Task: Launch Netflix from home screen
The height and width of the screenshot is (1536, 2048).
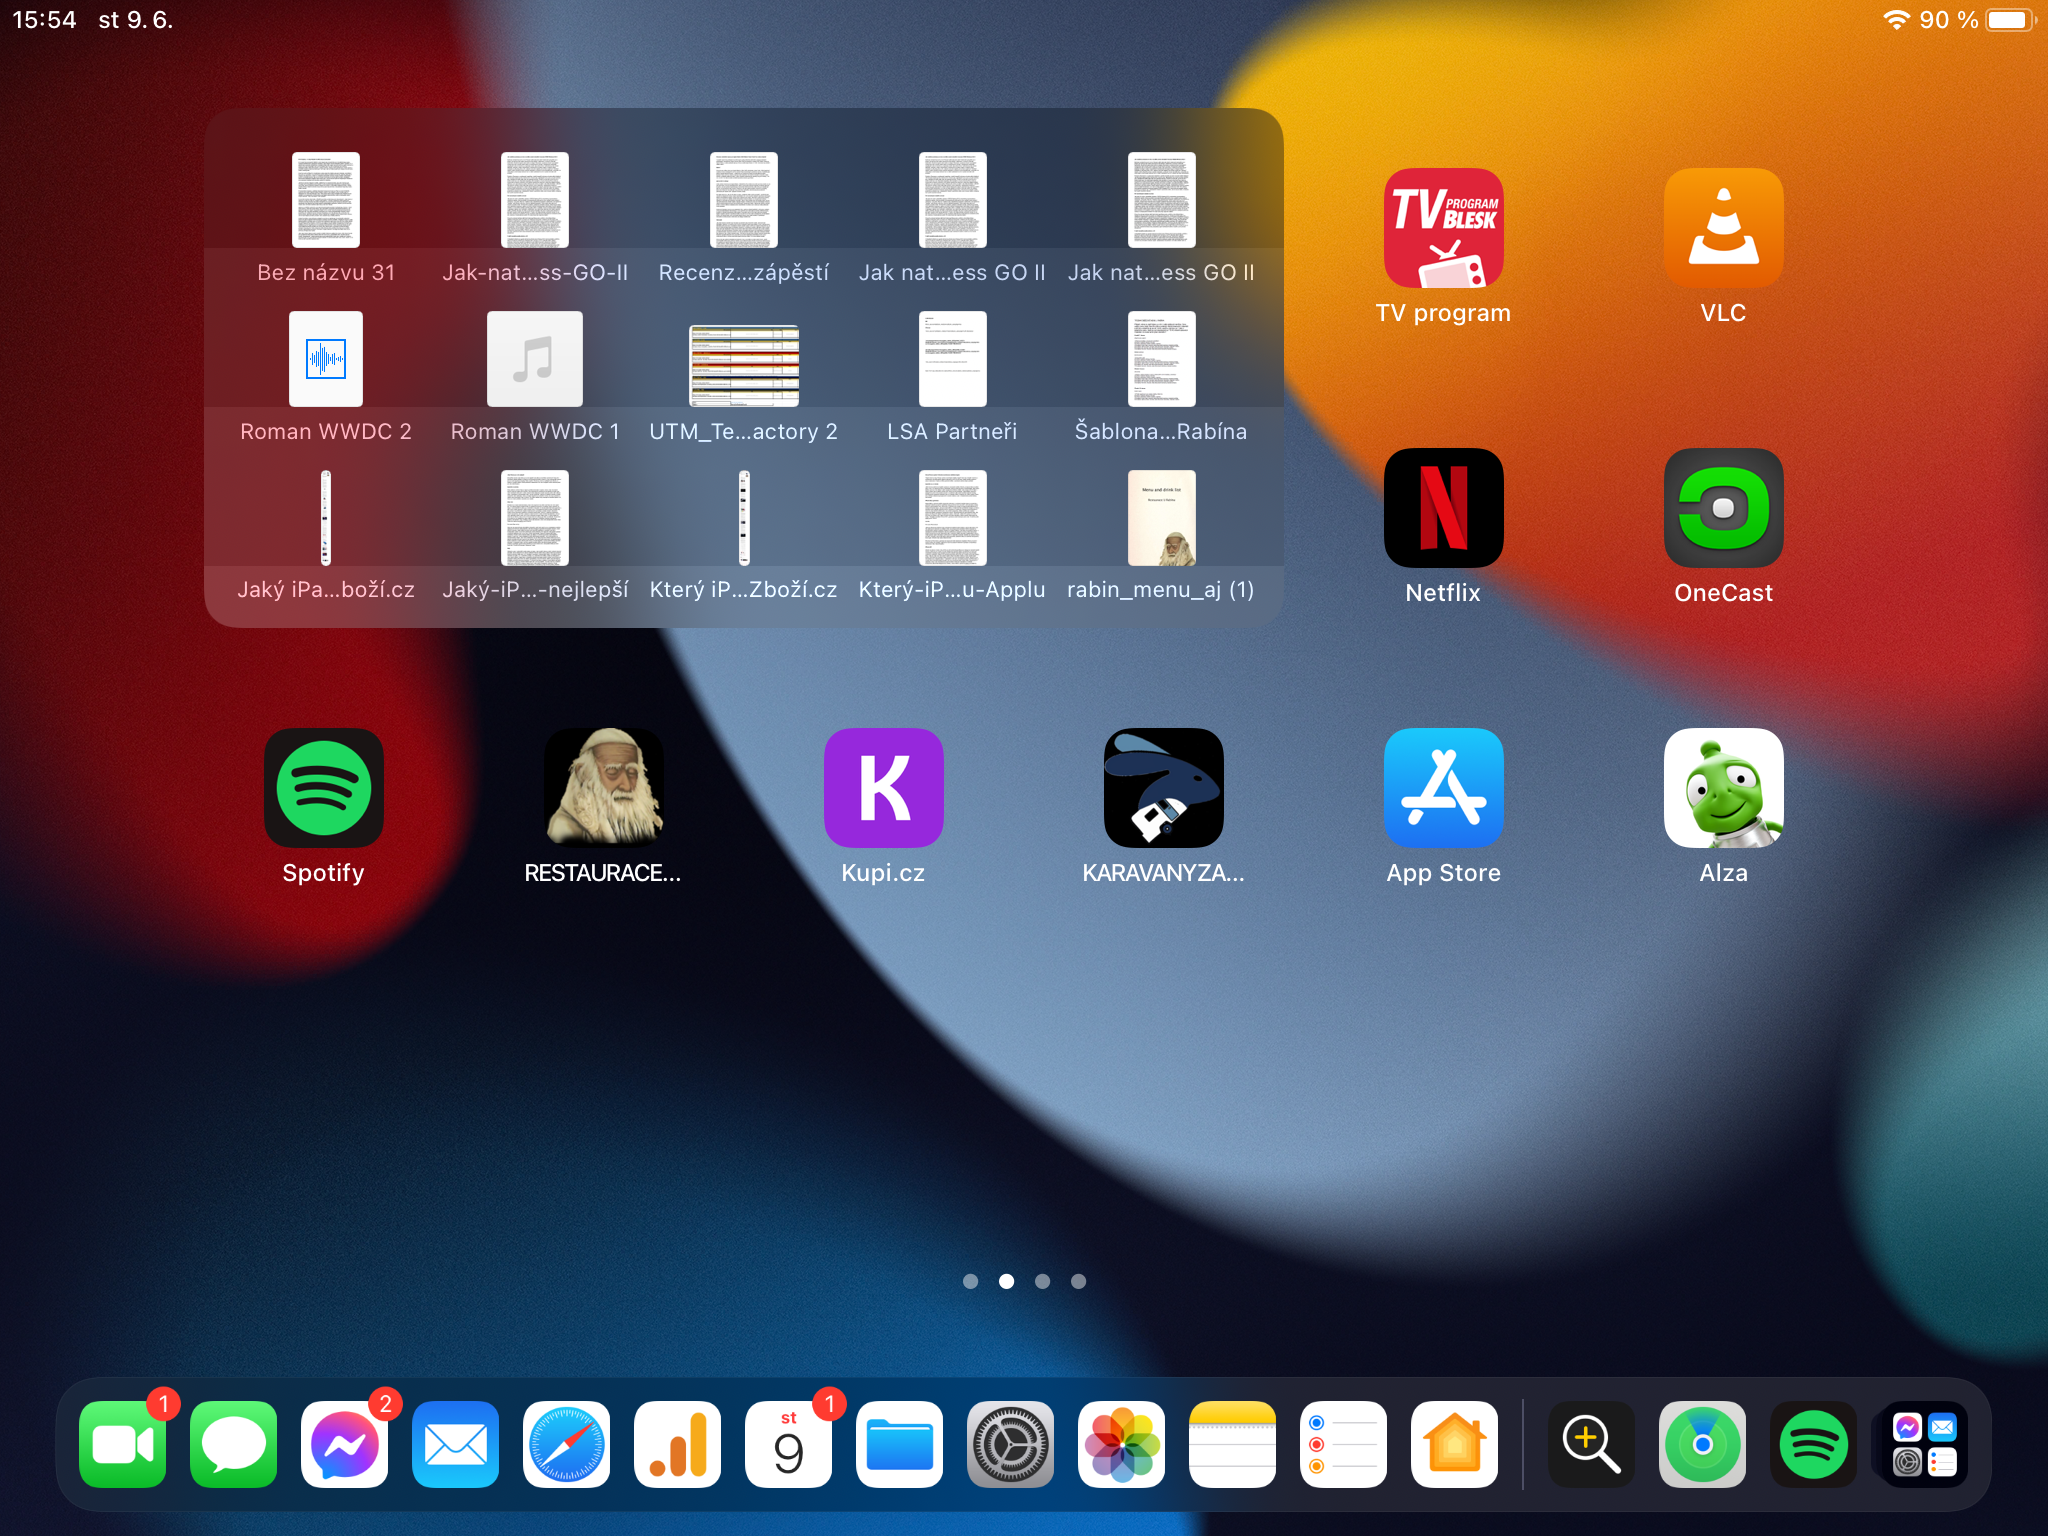Action: tap(1443, 508)
